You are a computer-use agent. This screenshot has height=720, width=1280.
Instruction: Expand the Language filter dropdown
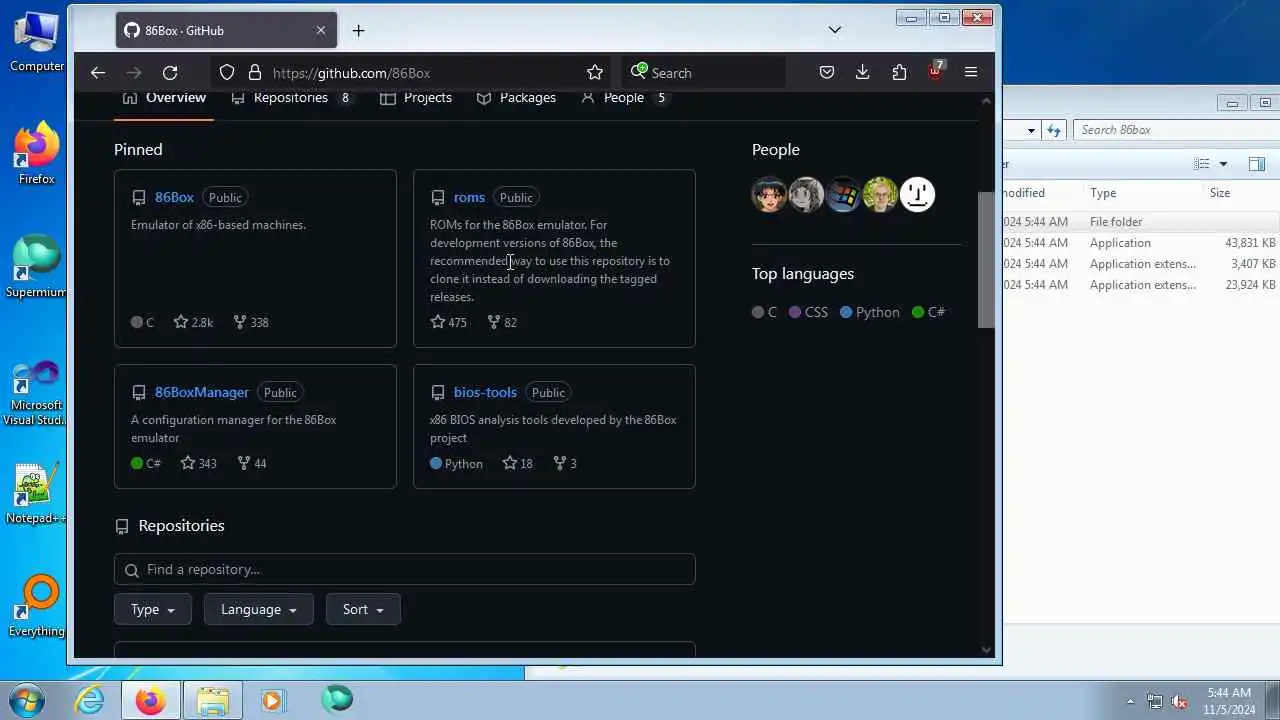tap(258, 609)
